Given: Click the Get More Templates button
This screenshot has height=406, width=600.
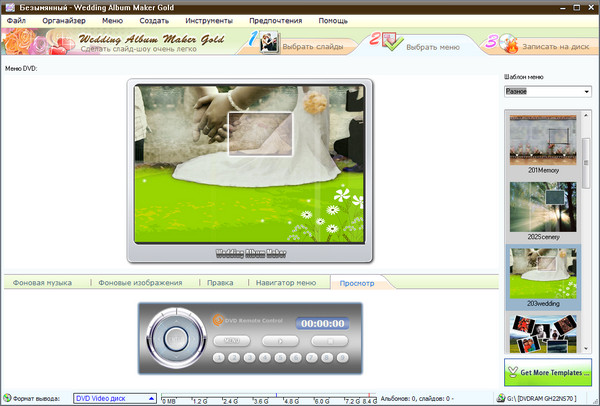Looking at the screenshot, I should pos(549,373).
